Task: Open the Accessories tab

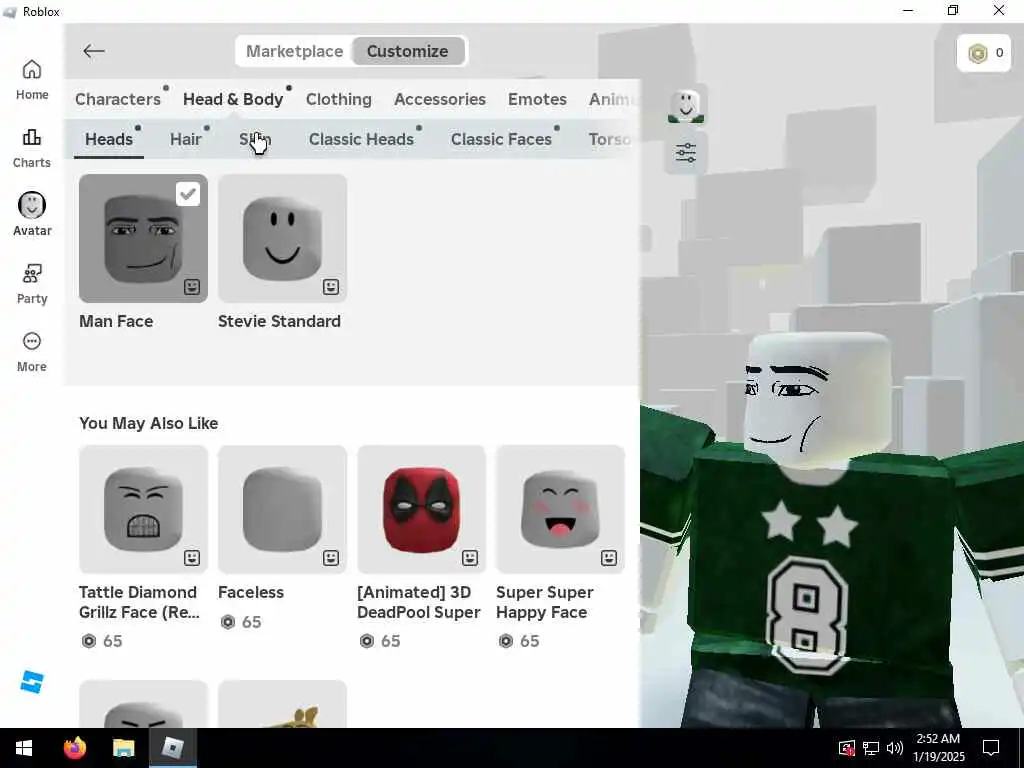Action: coord(440,99)
